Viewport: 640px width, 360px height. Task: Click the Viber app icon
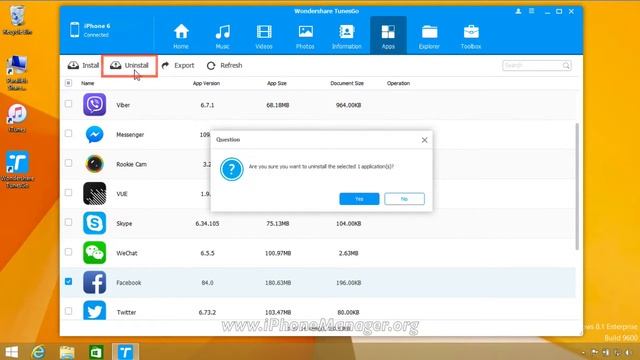95,104
